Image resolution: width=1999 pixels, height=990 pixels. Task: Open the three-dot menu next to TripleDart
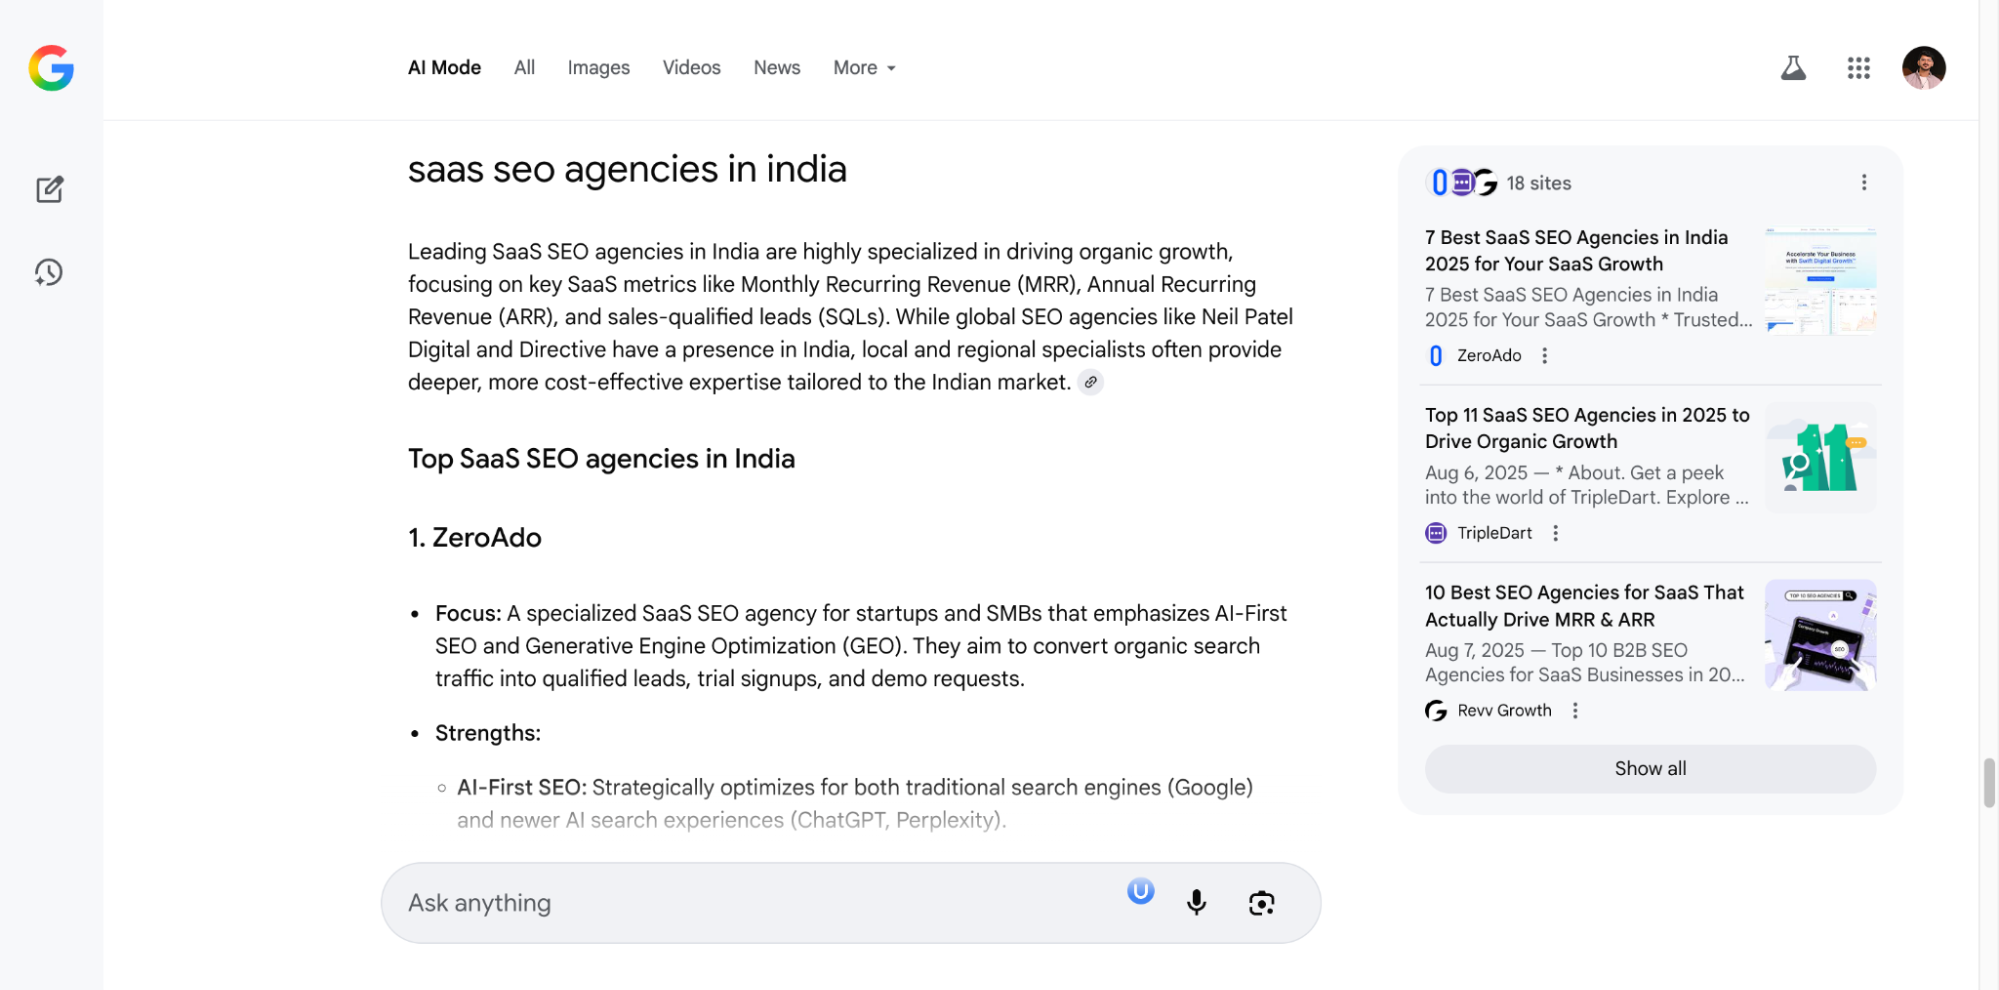[x=1555, y=533]
